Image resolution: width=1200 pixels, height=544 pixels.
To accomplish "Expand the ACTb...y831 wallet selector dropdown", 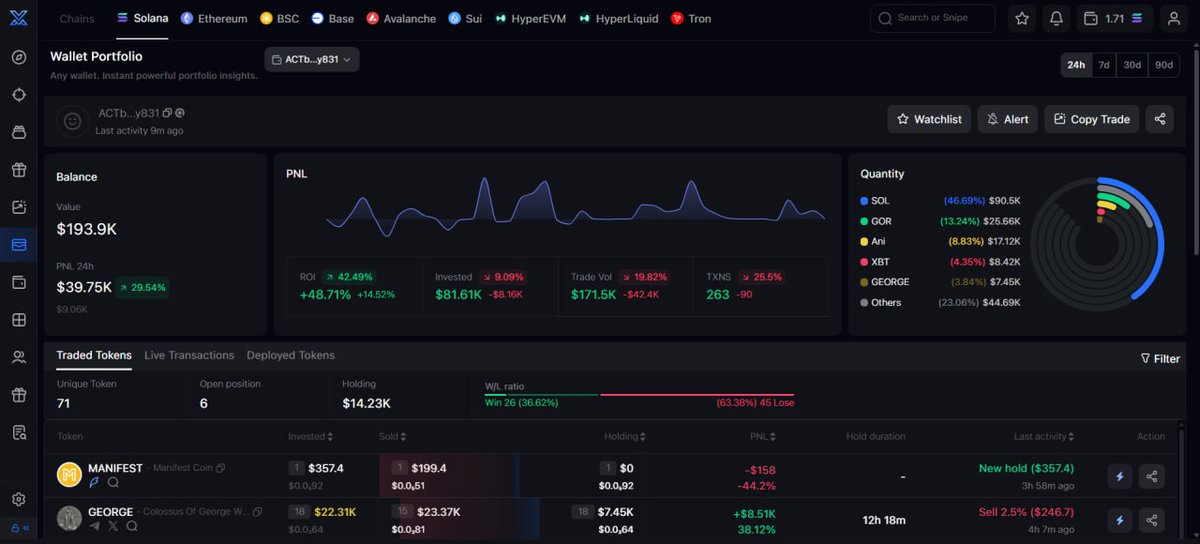I will [312, 60].
